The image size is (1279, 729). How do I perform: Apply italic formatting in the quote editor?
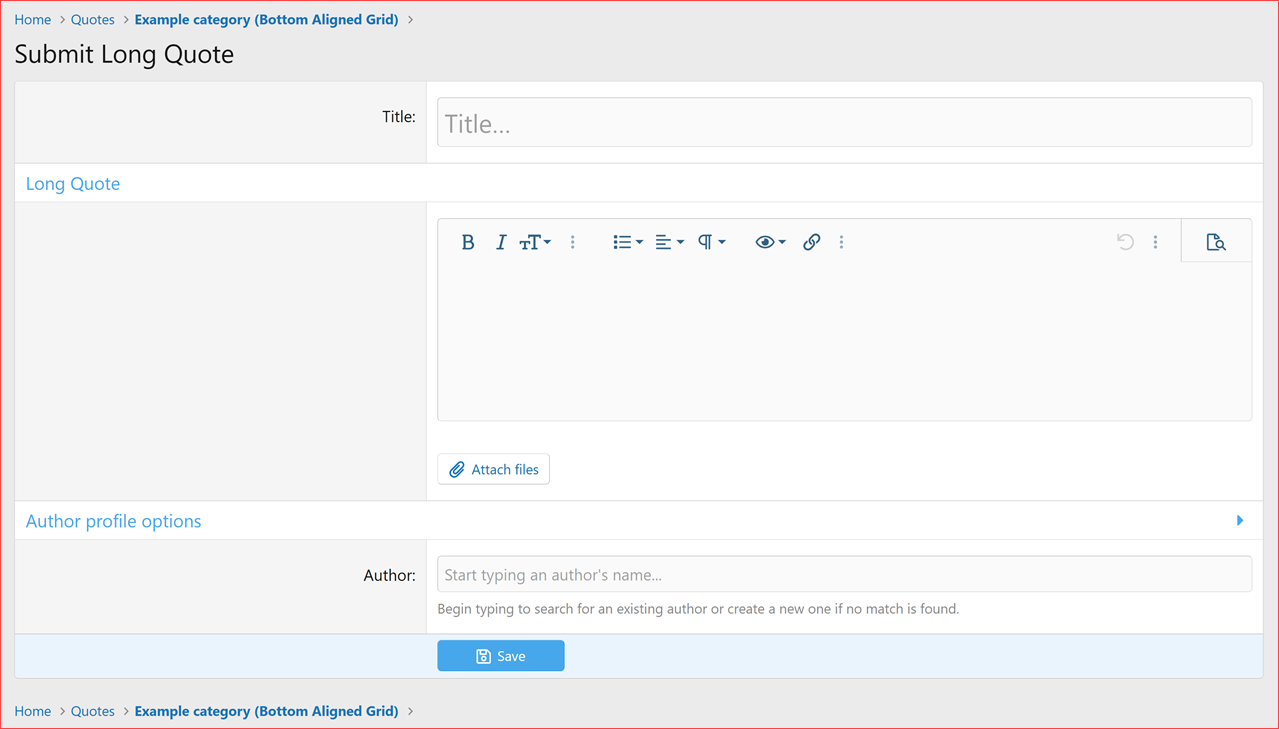coord(500,241)
